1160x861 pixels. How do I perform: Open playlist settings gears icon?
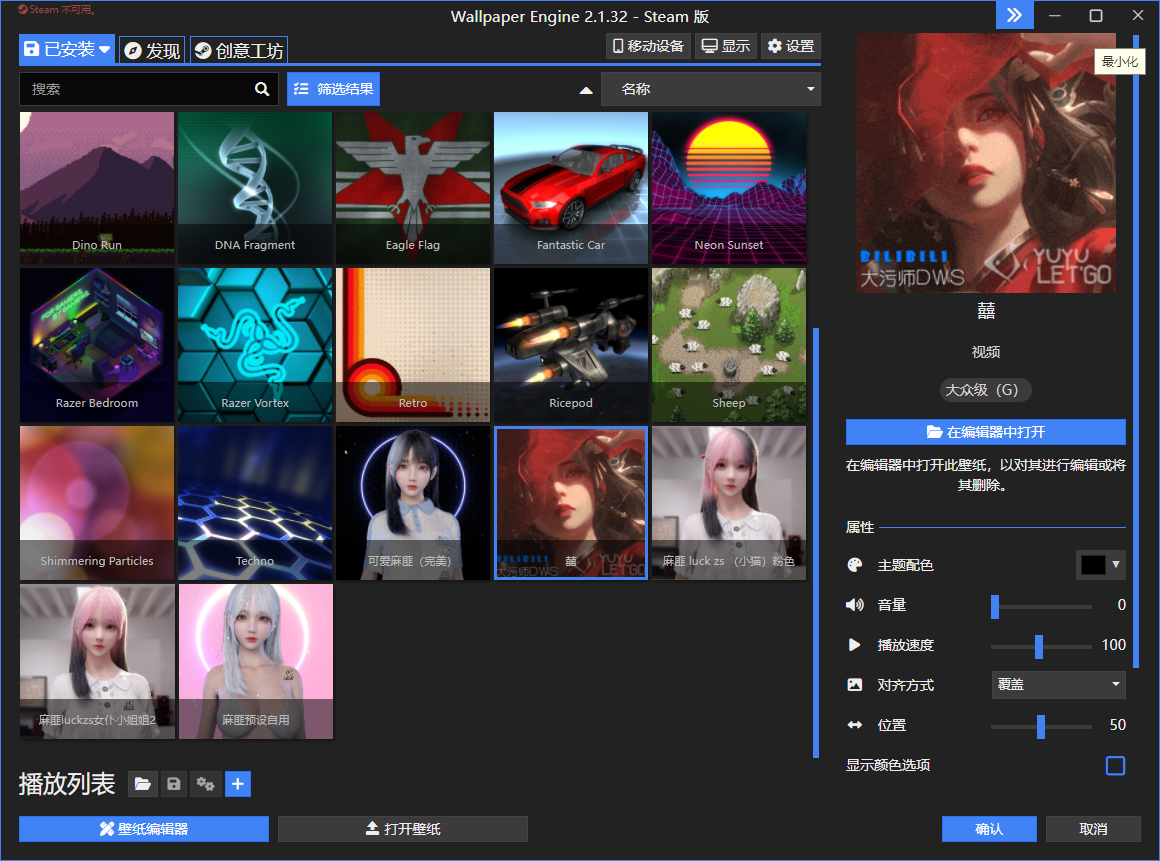(206, 785)
